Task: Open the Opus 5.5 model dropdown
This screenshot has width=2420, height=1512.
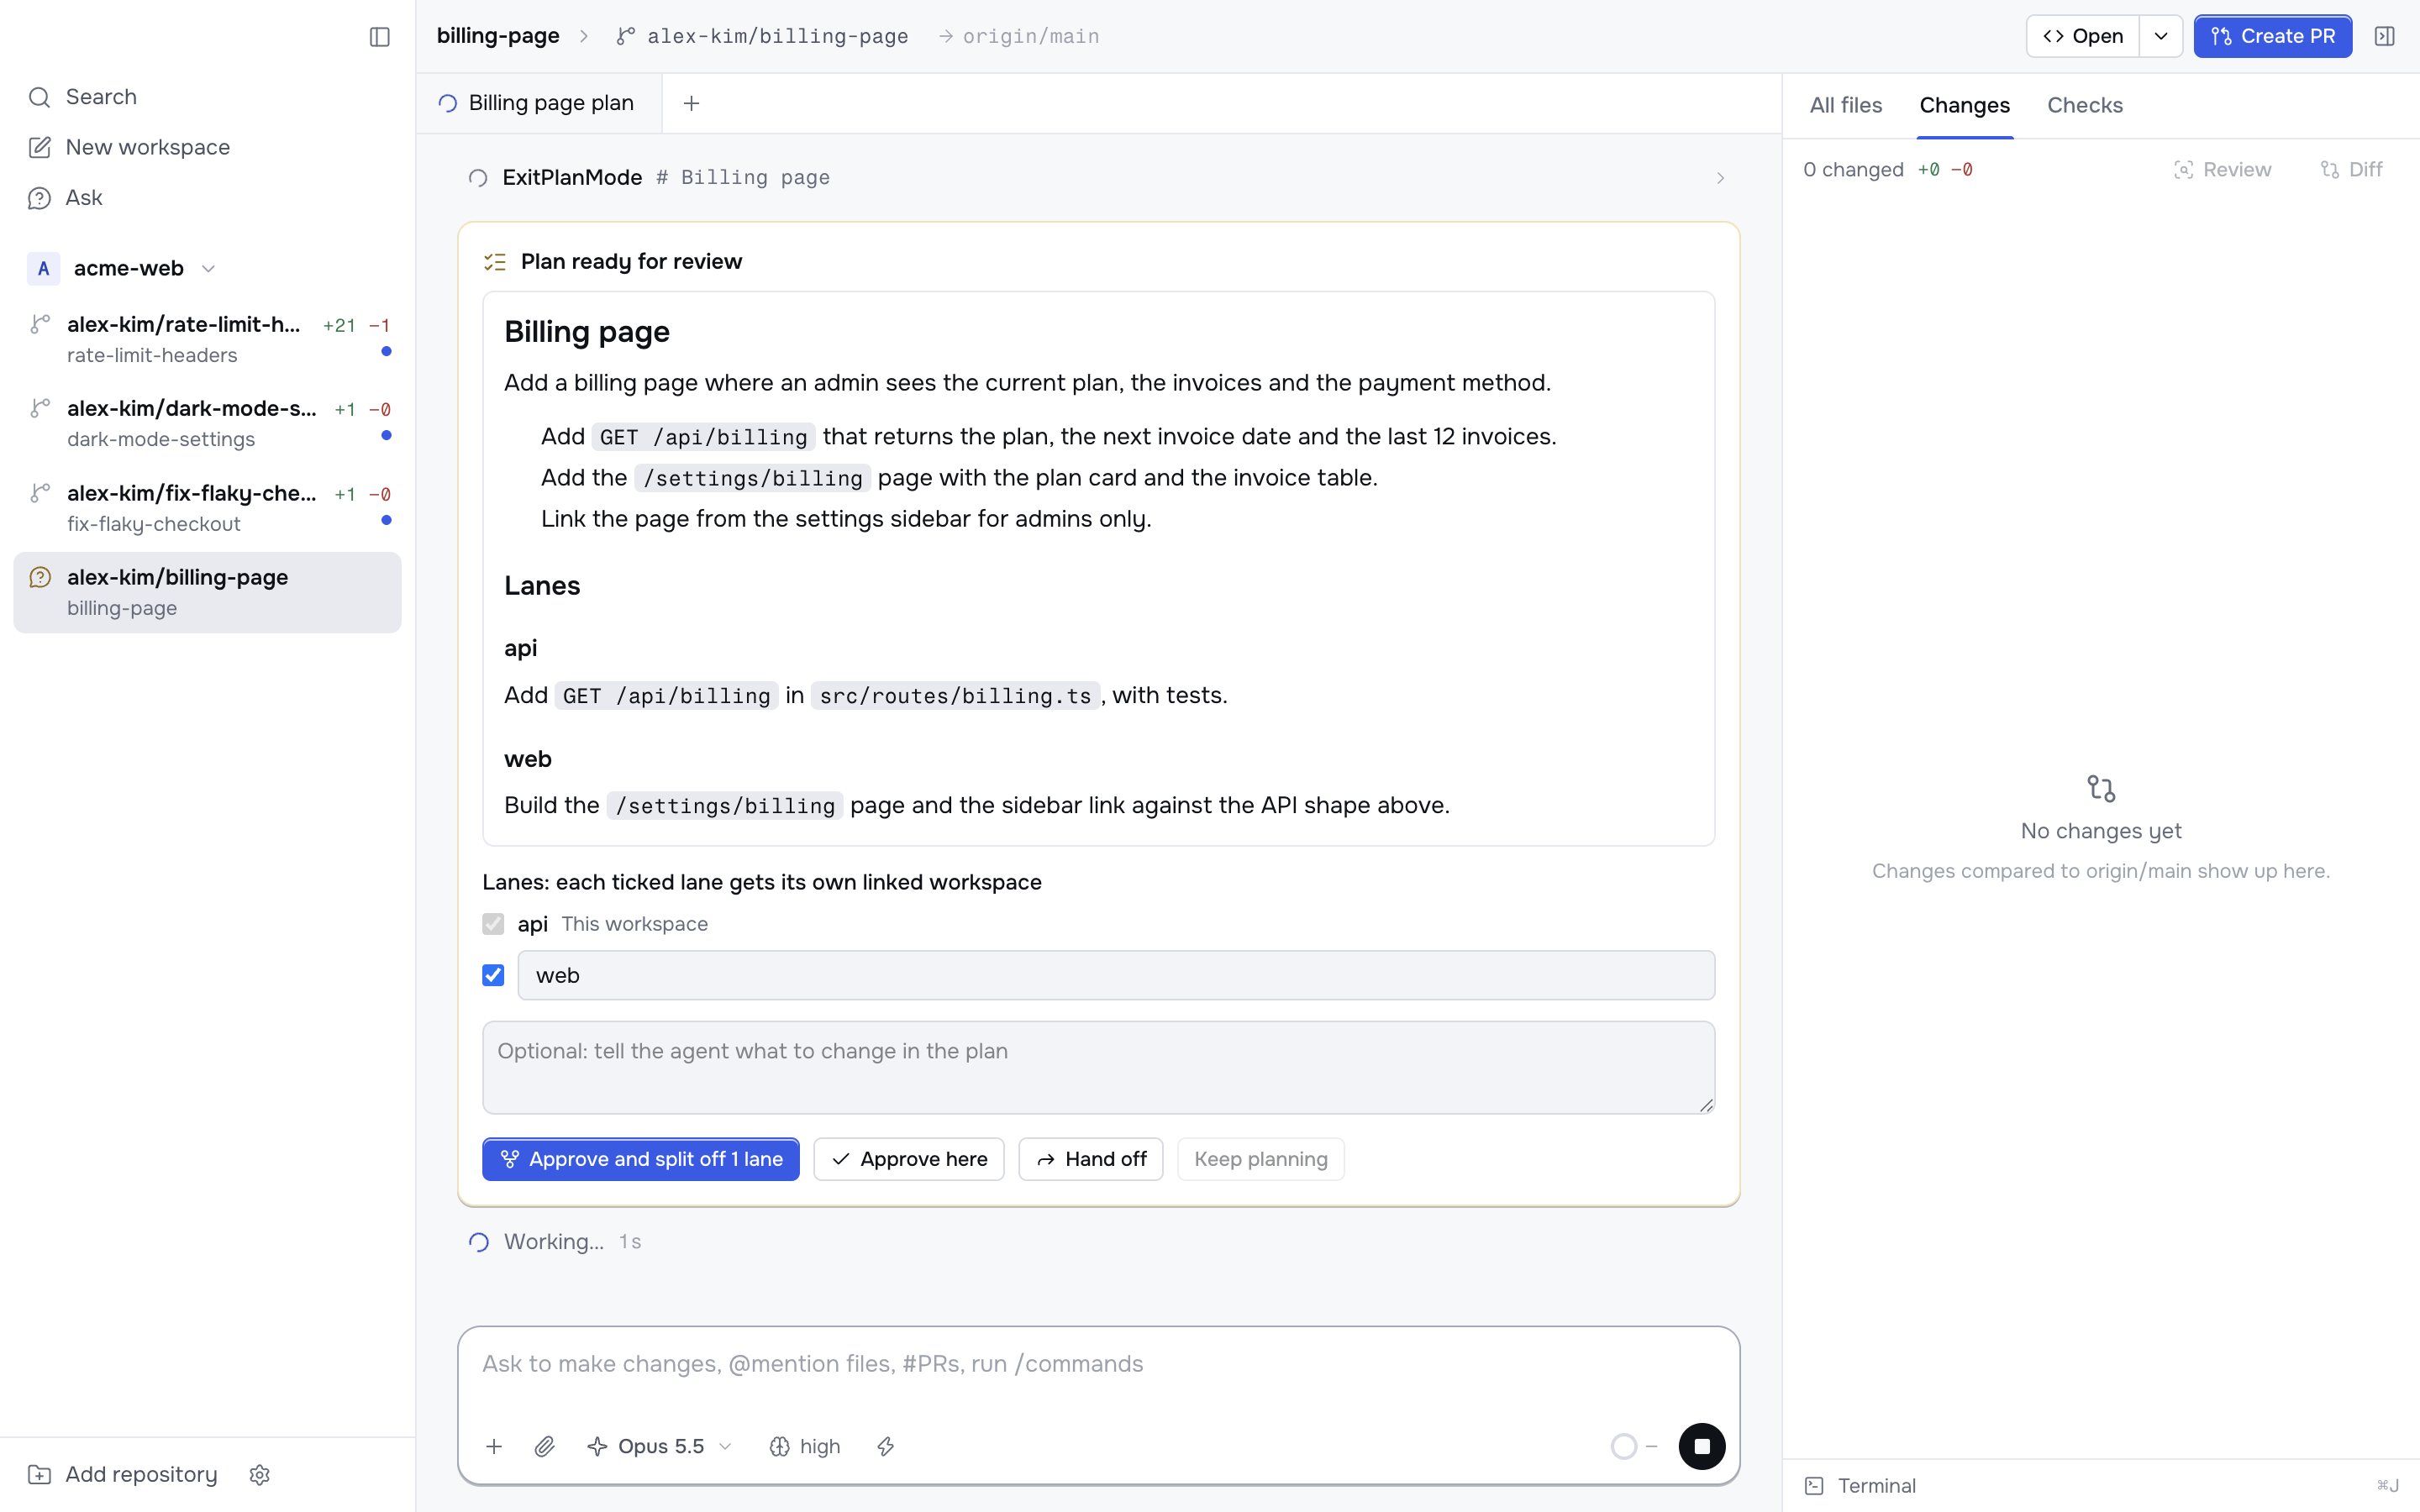Action: pyautogui.click(x=660, y=1446)
